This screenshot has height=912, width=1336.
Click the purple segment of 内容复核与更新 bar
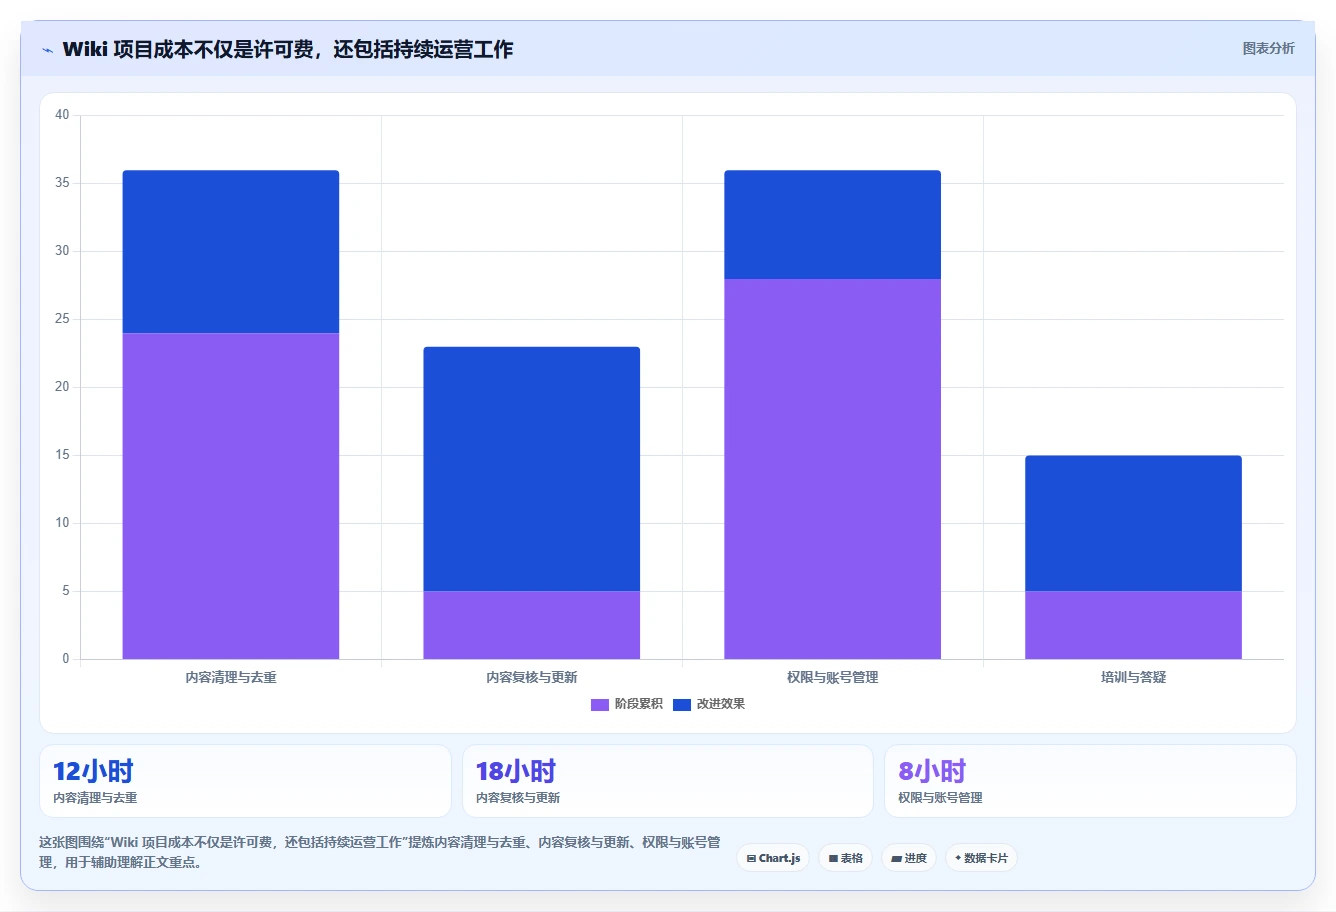(532, 625)
